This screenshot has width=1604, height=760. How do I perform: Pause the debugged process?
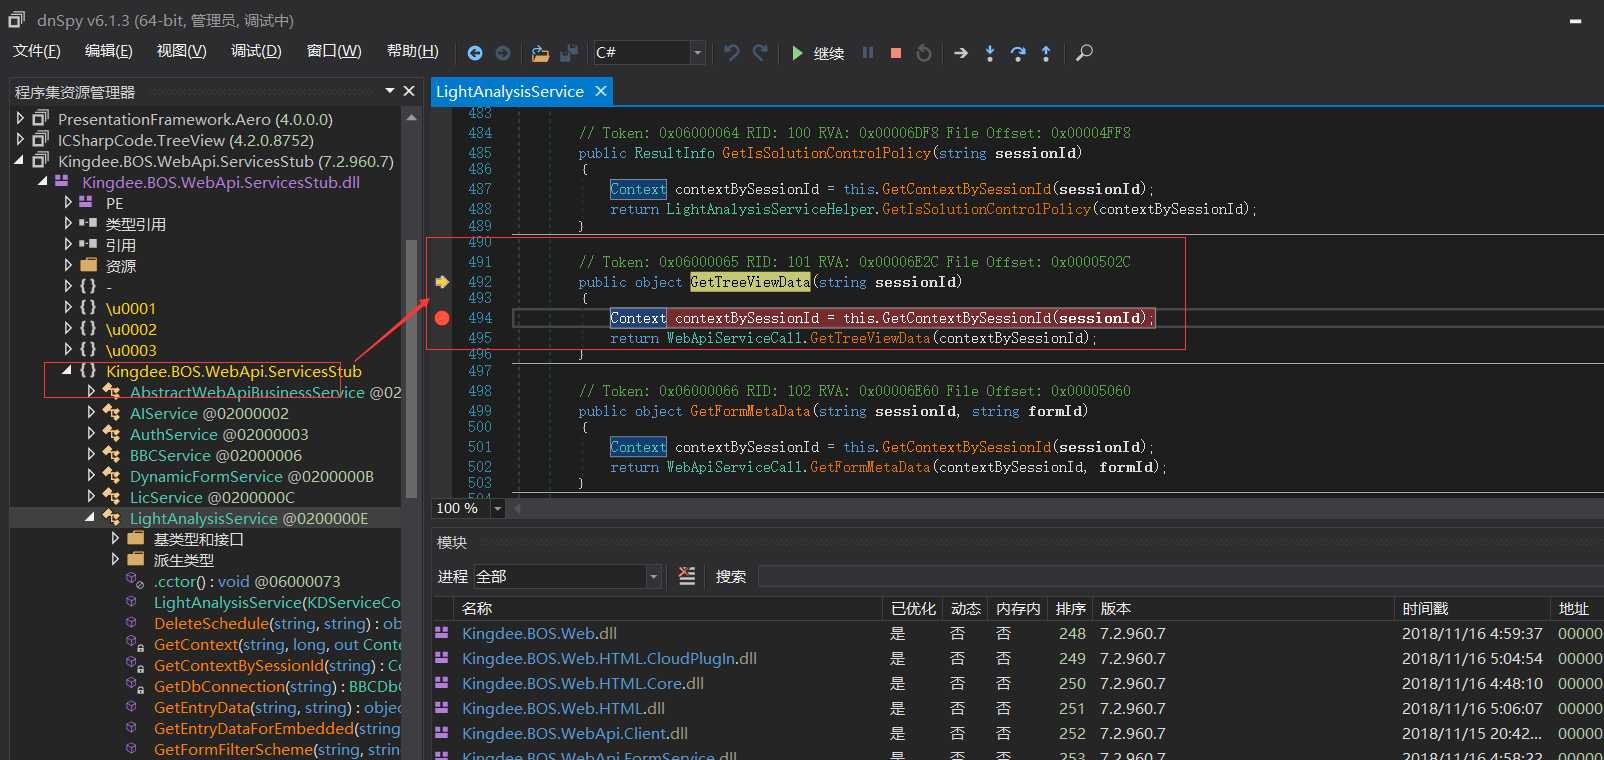click(868, 53)
